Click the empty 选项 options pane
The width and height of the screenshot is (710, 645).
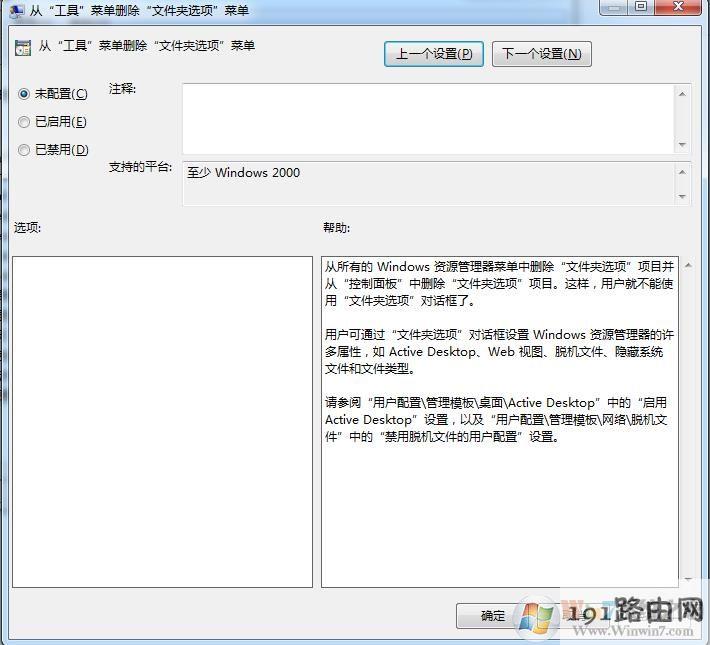pos(162,422)
